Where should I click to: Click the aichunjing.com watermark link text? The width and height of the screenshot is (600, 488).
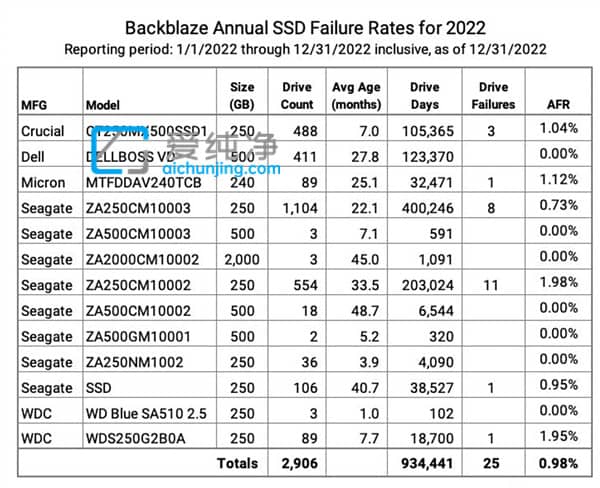pos(221,168)
